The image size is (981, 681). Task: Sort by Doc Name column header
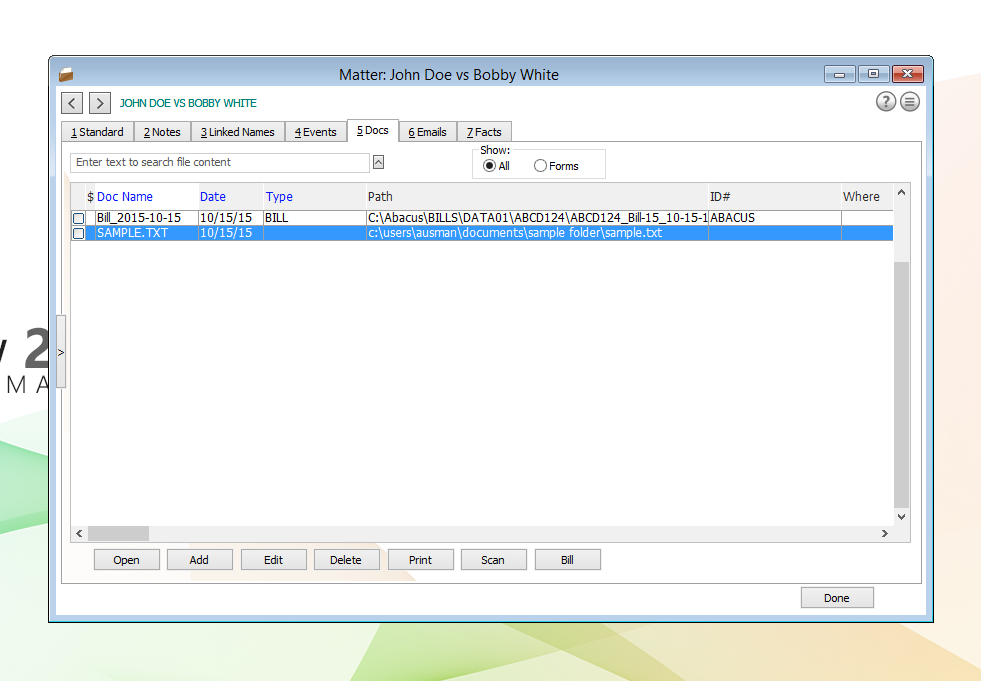[146, 197]
